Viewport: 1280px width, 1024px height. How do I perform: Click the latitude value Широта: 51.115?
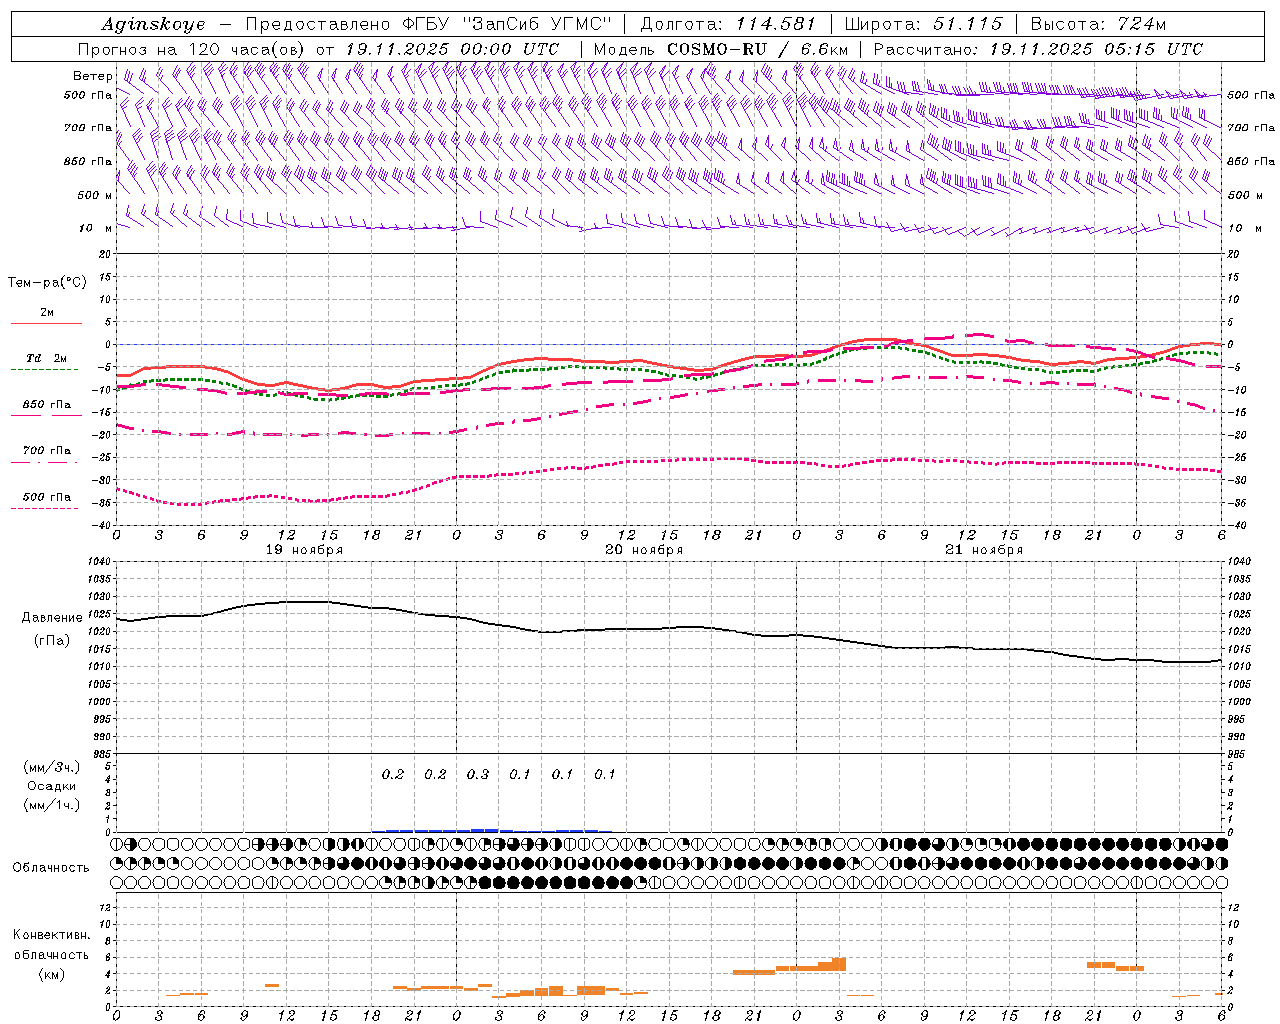point(923,24)
